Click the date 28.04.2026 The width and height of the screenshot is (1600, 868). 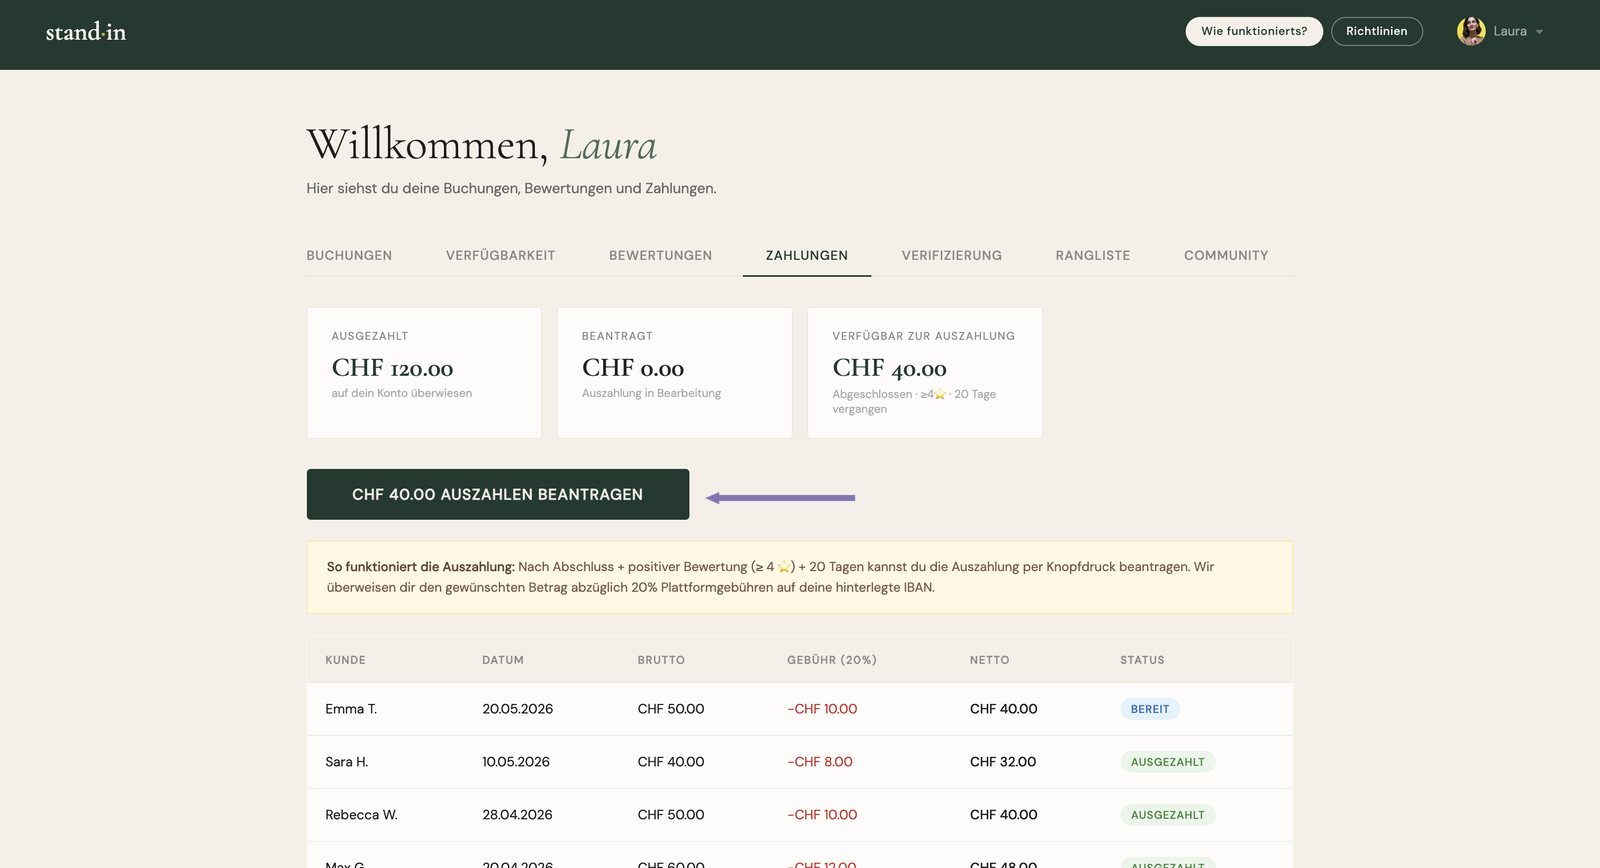tap(517, 815)
